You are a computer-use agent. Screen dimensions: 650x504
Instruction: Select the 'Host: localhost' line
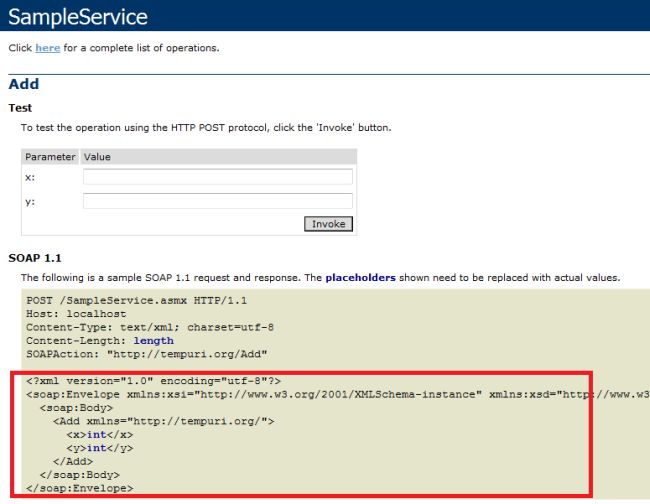tap(76, 314)
